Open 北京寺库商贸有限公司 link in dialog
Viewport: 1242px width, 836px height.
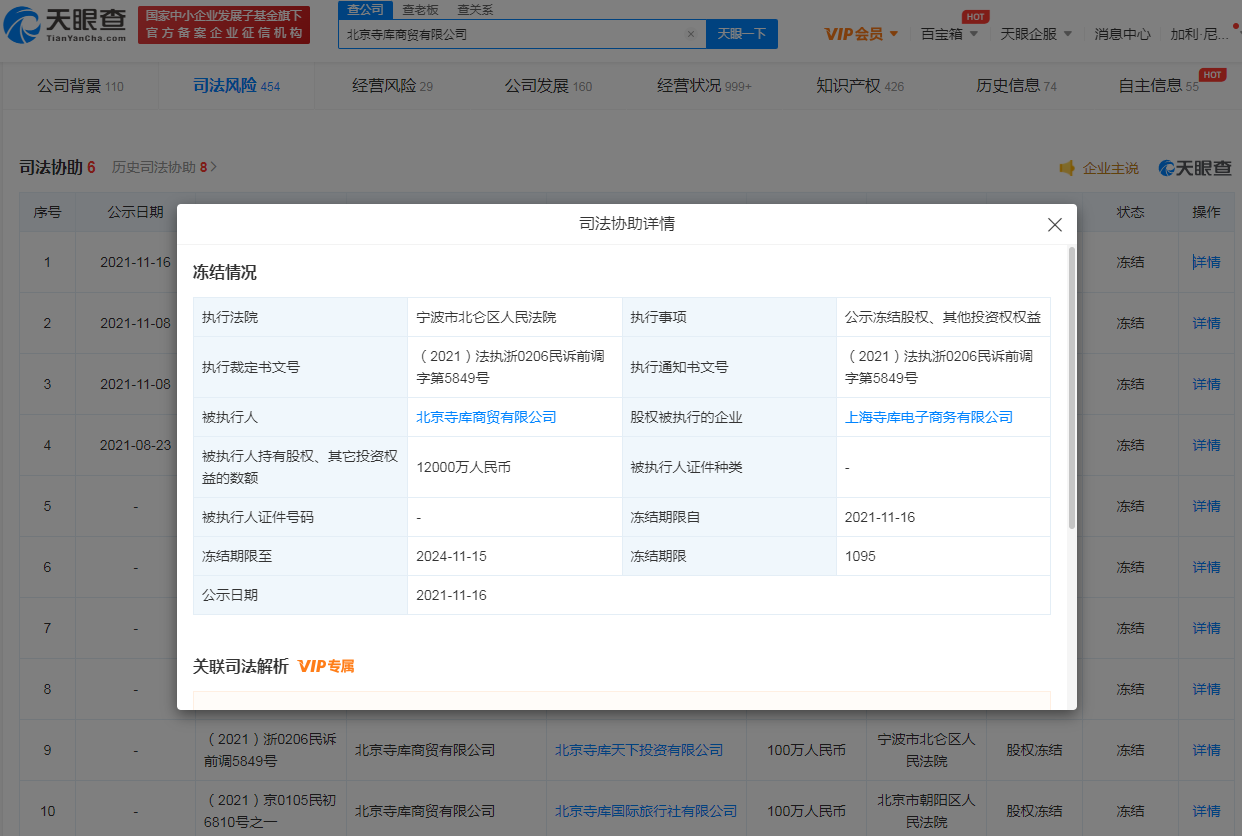486,417
